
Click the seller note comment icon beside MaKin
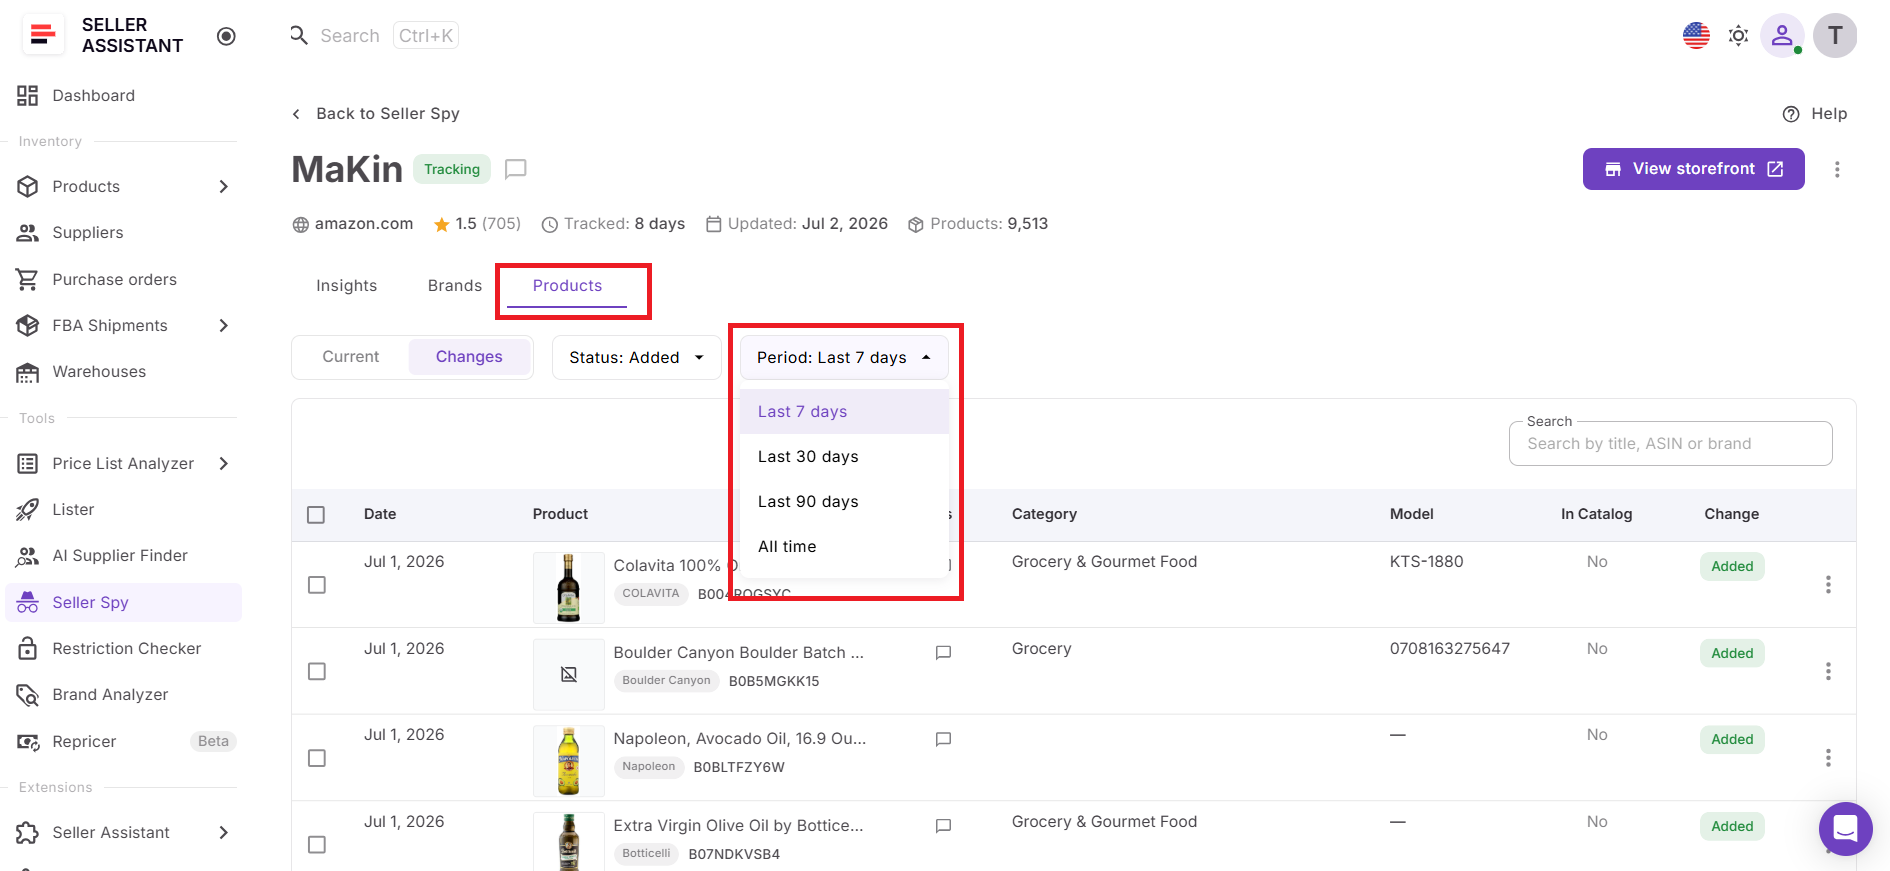coord(516,169)
